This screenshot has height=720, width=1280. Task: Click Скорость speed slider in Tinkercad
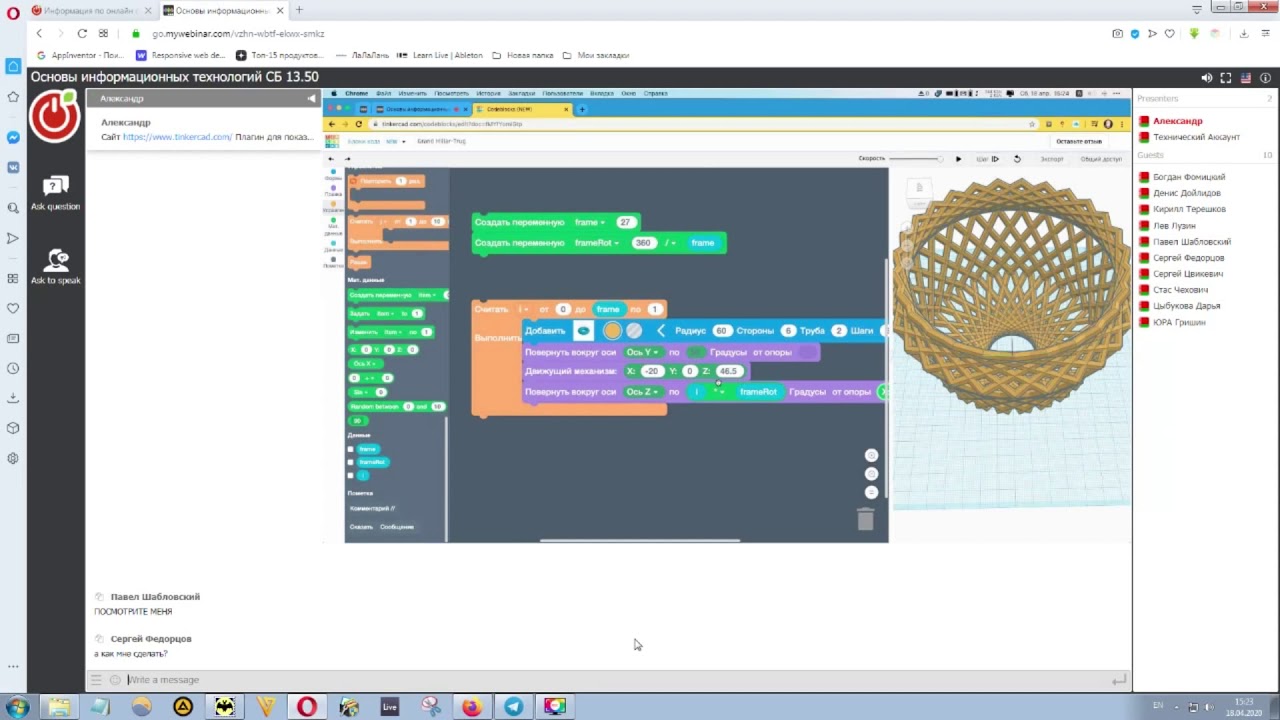coord(915,159)
